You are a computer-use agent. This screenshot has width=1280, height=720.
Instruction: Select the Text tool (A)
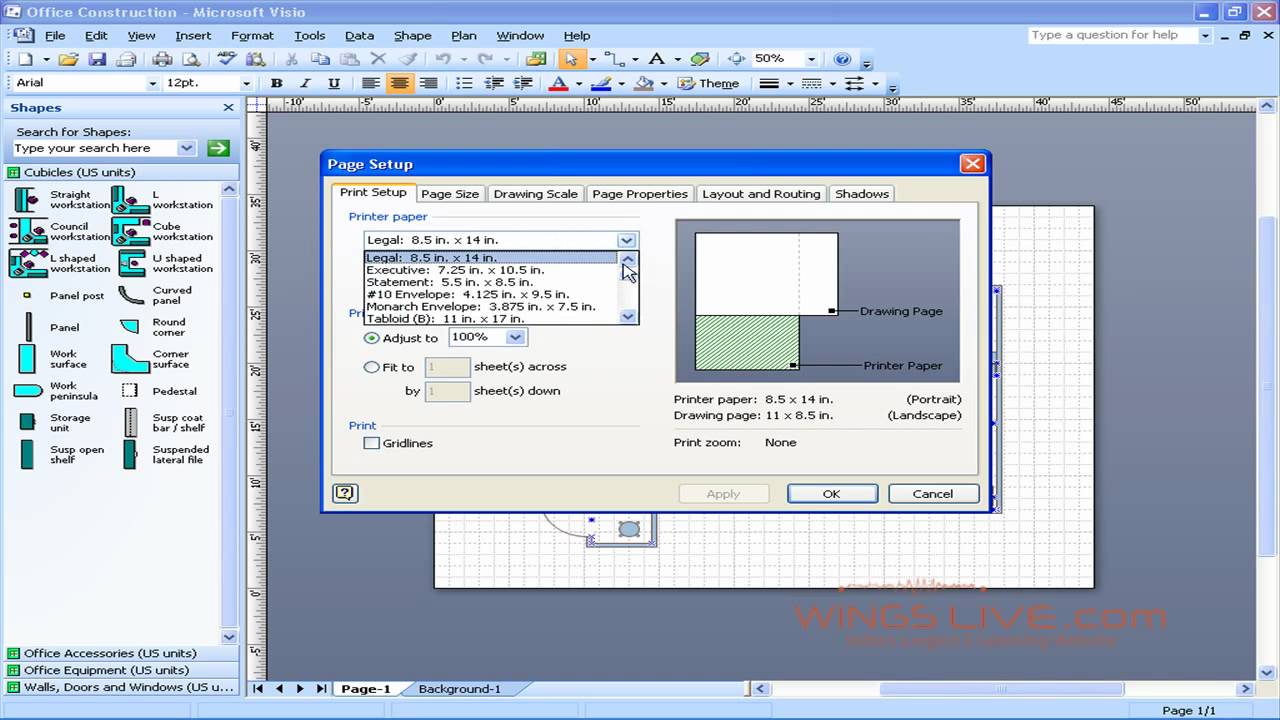point(656,59)
